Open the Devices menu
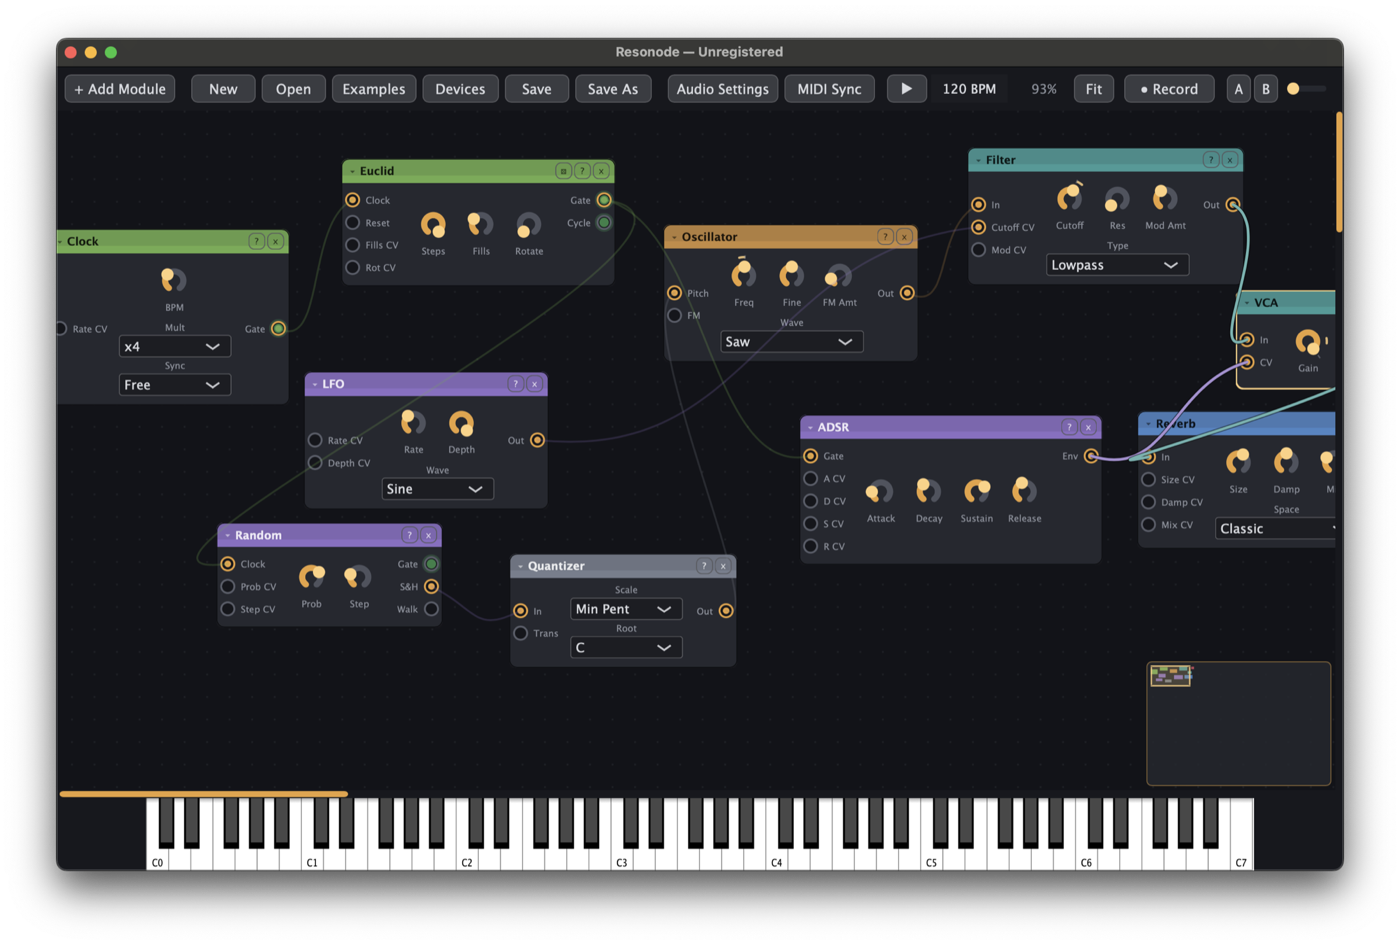Screen dimensions: 1400x945 460,89
